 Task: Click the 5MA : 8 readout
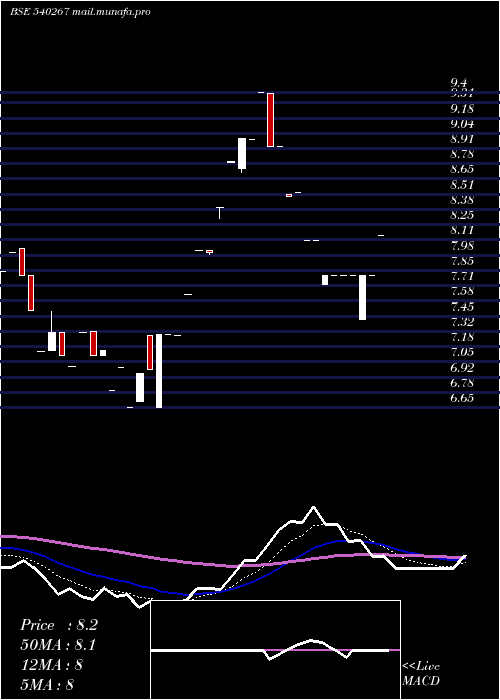coord(47,684)
